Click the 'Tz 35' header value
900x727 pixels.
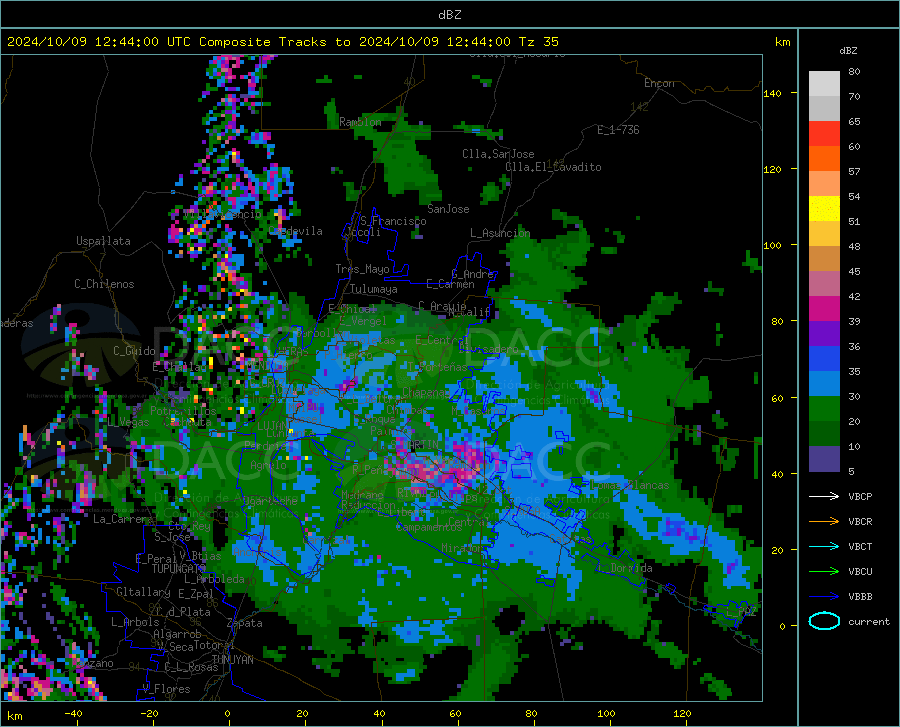[x=538, y=42]
